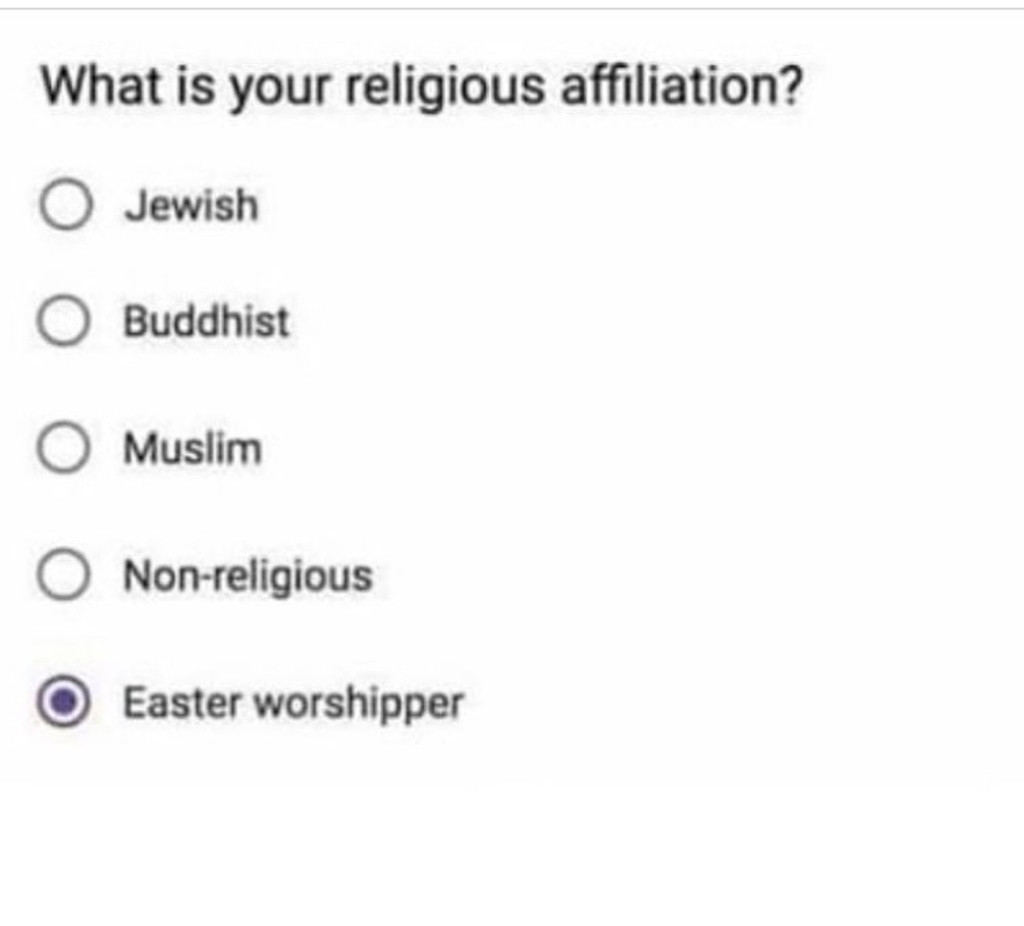Click the word 'worshipper' in last option
Viewport: 1024px width, 926px height.
click(359, 705)
